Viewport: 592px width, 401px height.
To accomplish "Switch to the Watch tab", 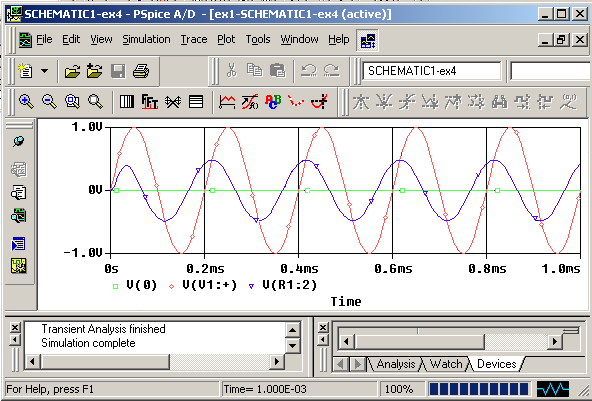I will tap(446, 364).
